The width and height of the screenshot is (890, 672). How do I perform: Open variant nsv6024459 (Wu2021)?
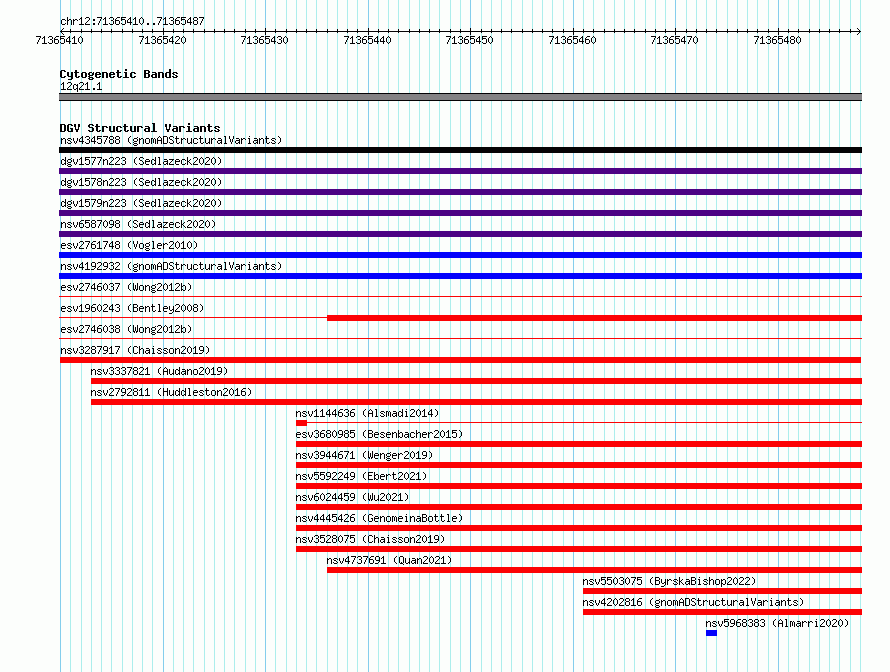pyautogui.click(x=352, y=497)
